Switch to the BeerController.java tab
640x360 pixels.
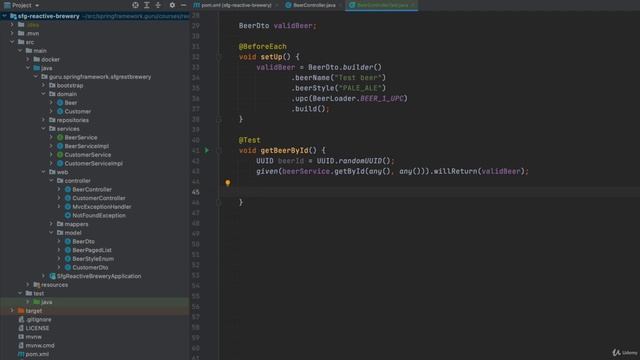click(x=311, y=5)
